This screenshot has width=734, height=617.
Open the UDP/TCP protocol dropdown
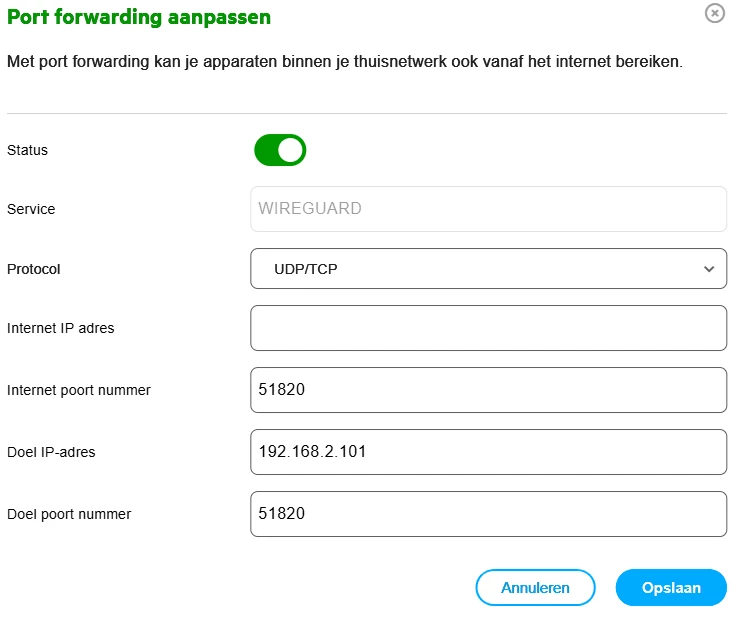(488, 269)
